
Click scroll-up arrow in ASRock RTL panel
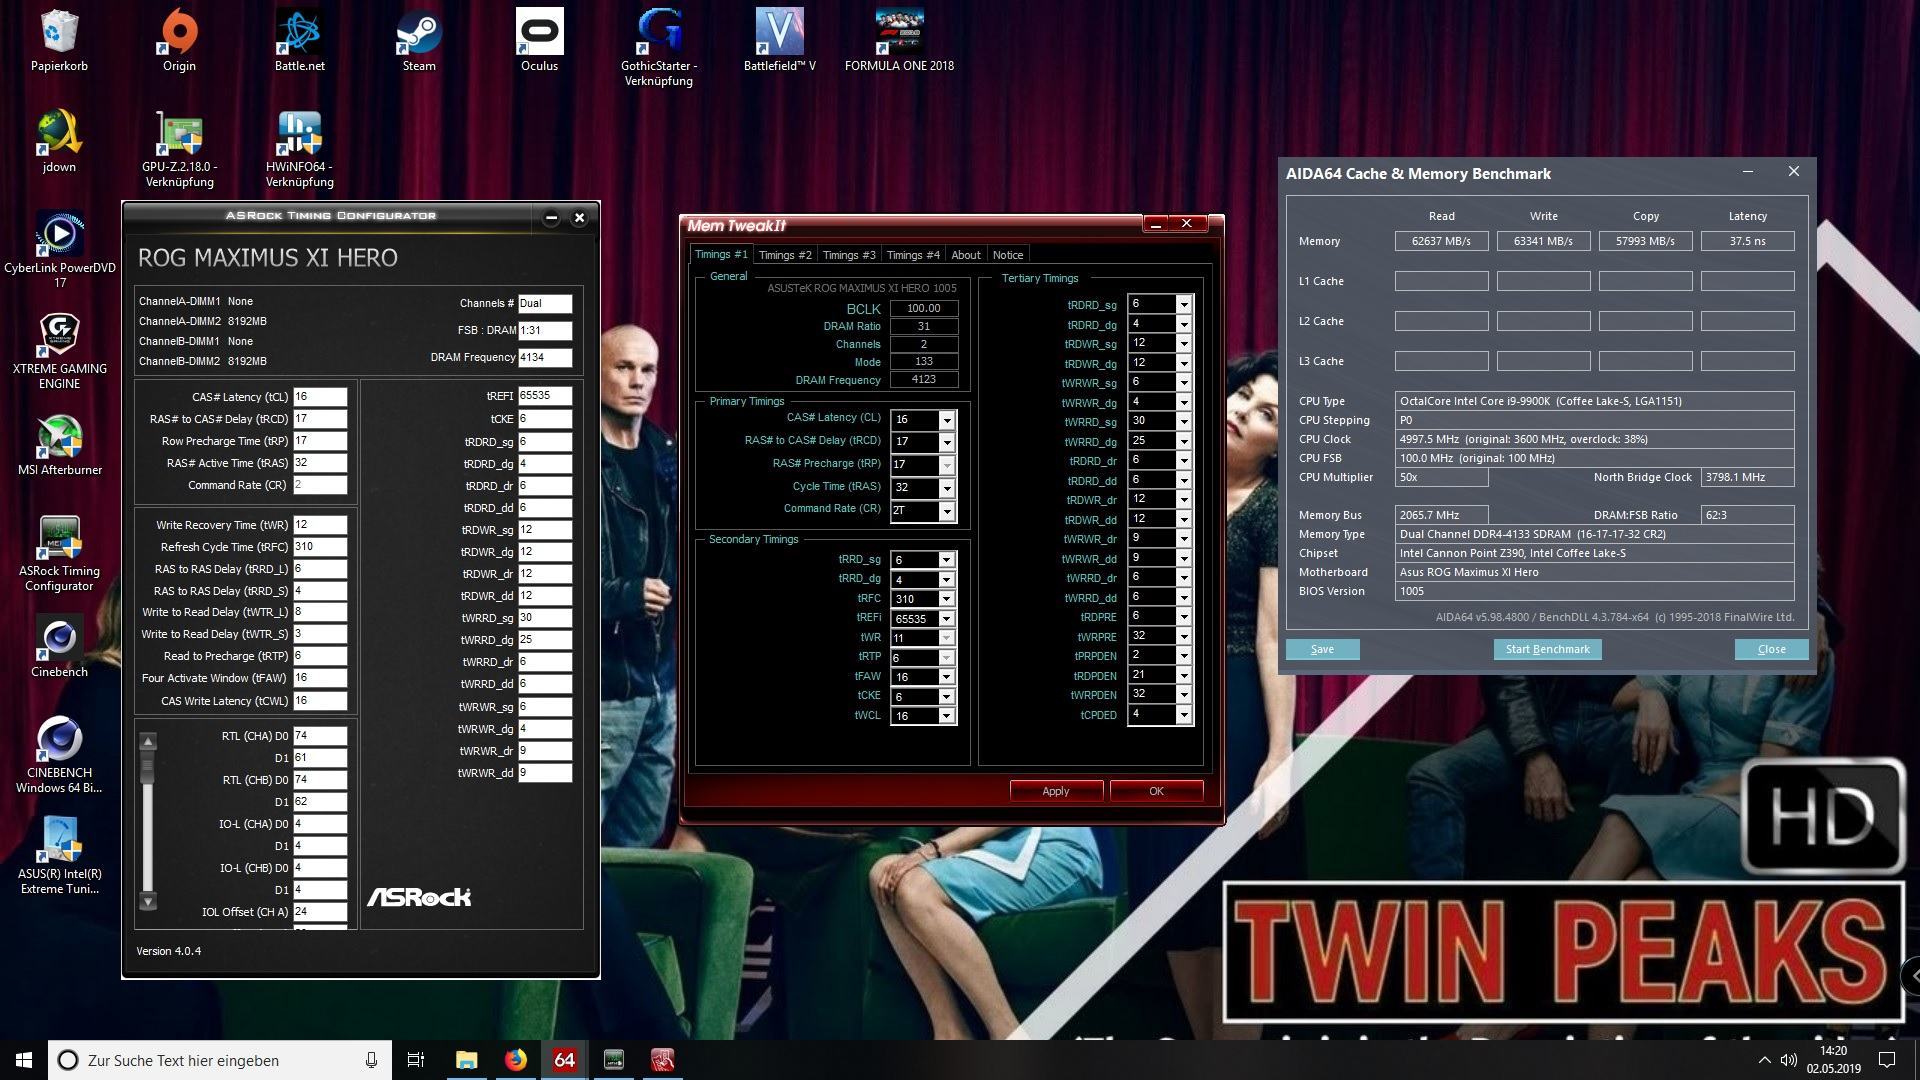coord(148,742)
